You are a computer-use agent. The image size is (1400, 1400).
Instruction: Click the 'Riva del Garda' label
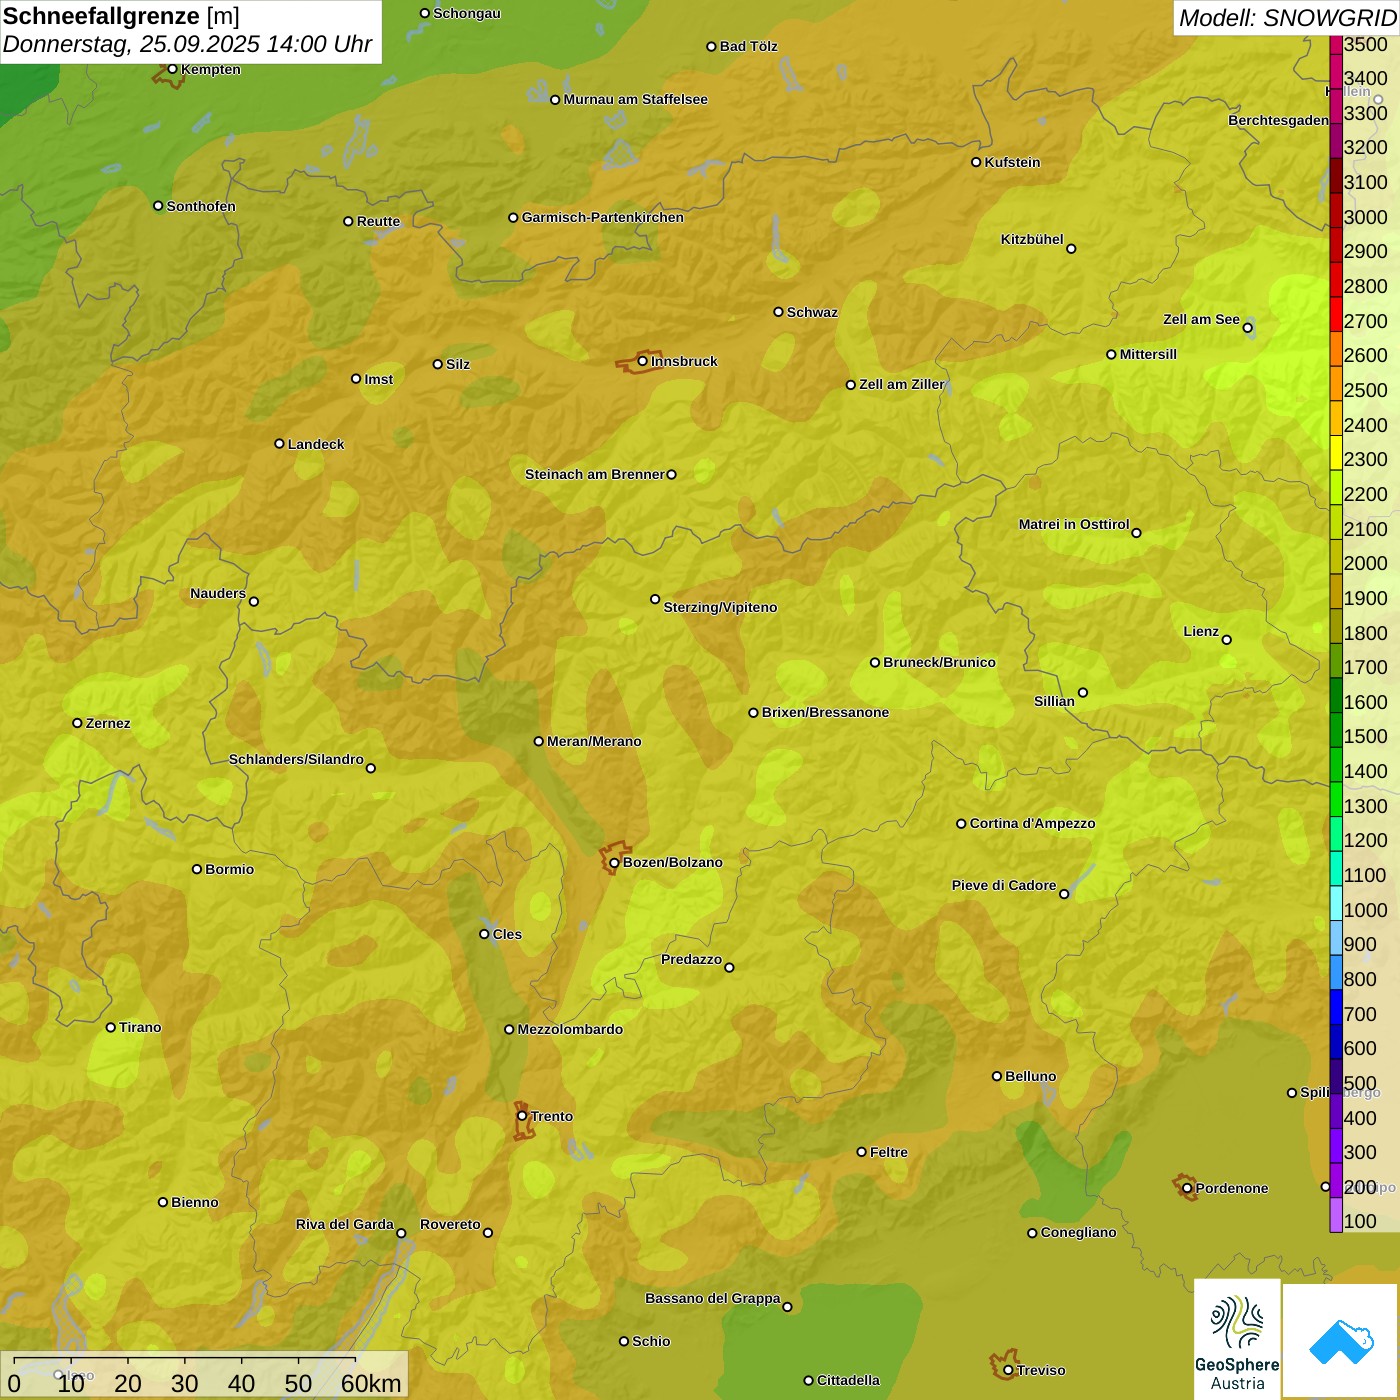tap(345, 1224)
